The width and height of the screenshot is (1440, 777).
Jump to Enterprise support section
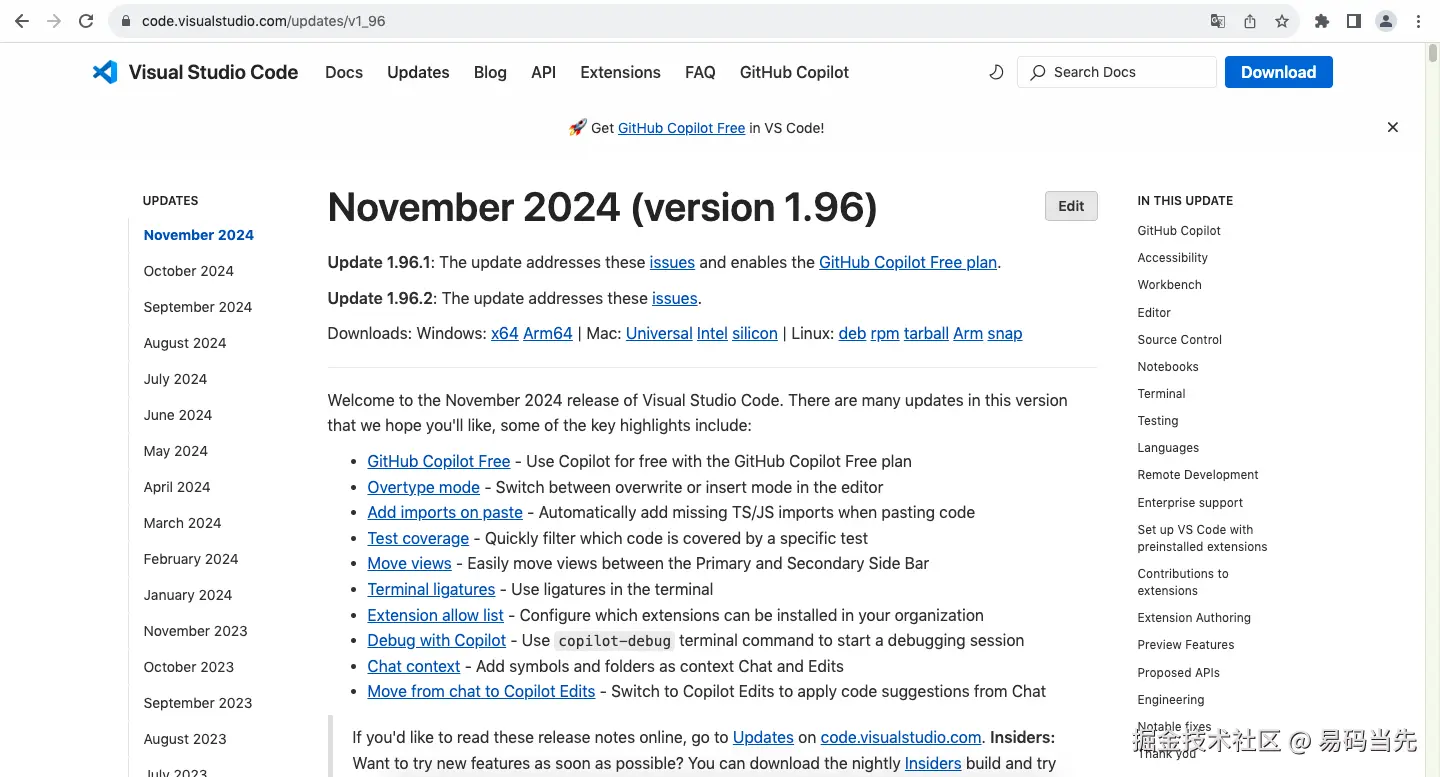click(1190, 503)
